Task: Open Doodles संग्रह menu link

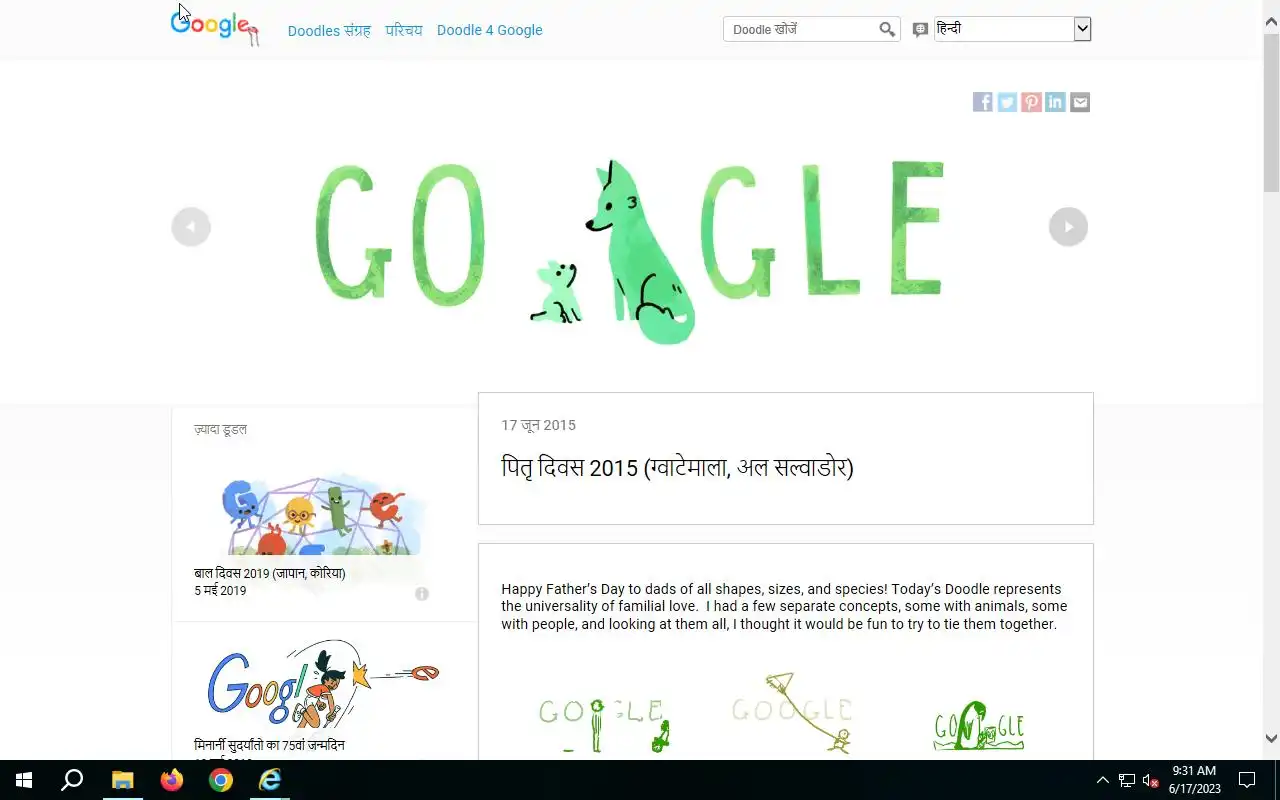Action: coord(329,30)
